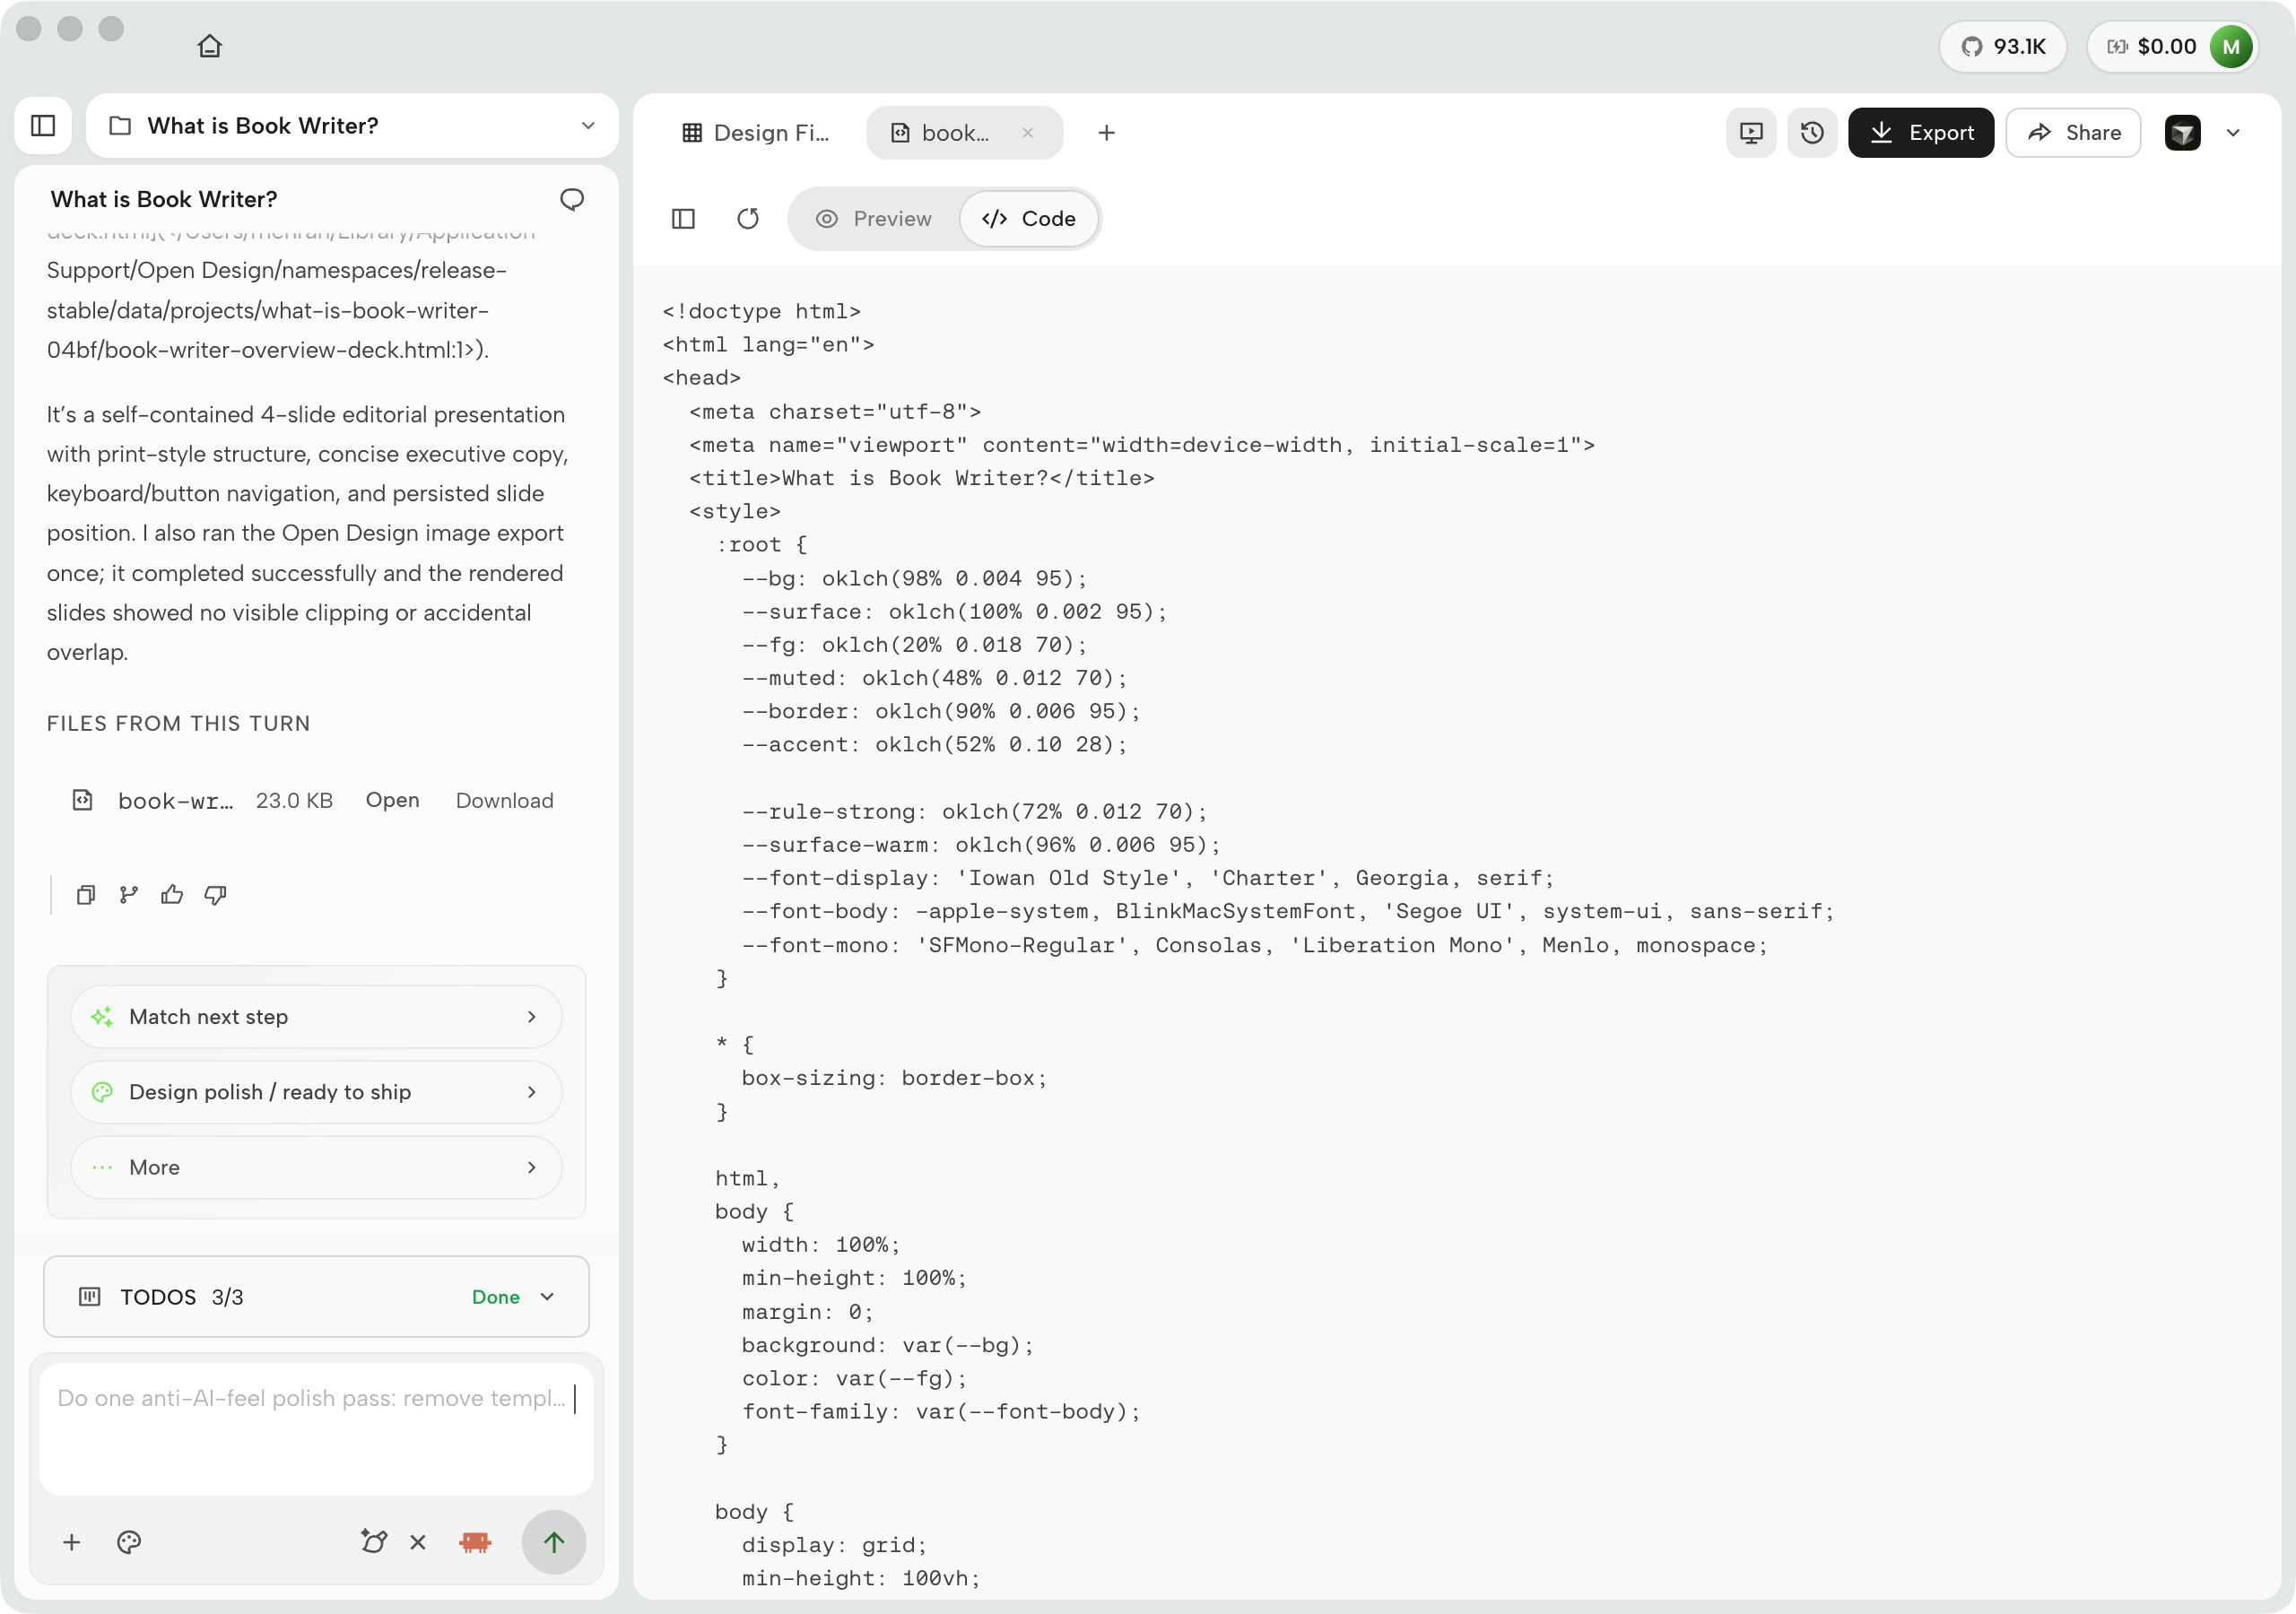Click the eye icon in the Preview toggle
Viewport: 2296px width, 1614px height.
[827, 219]
